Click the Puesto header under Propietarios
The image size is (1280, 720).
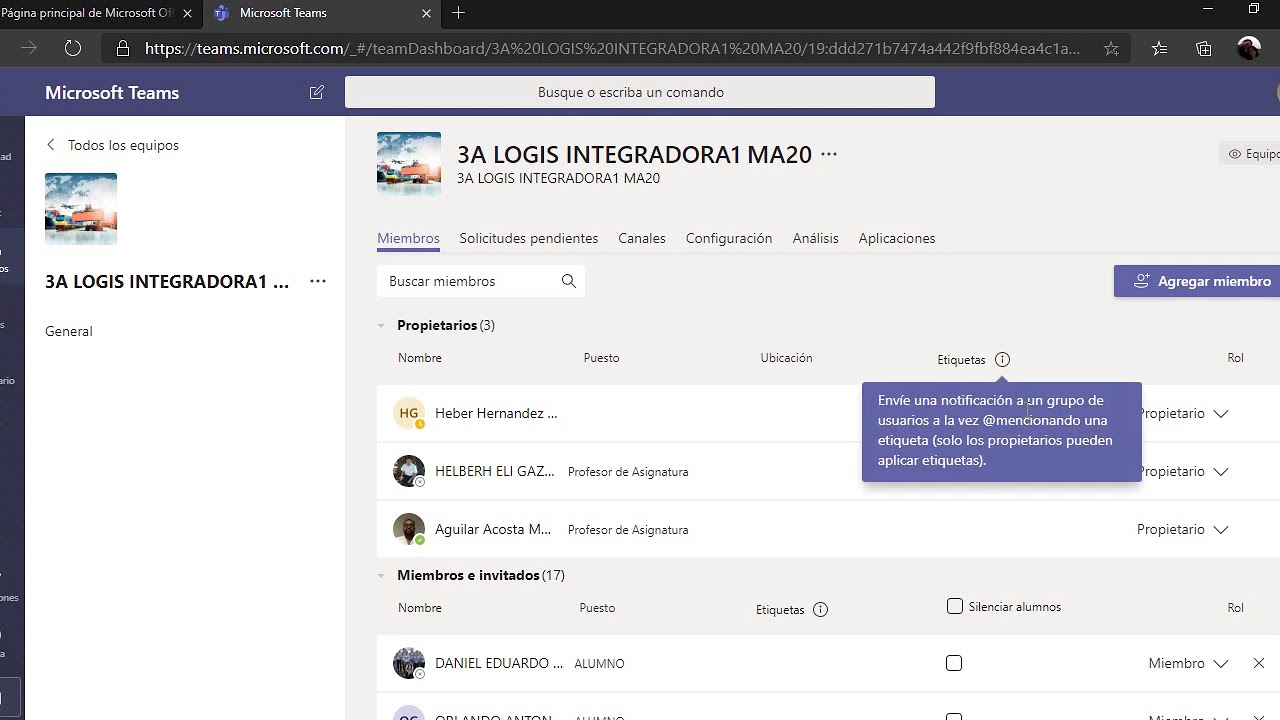602,358
